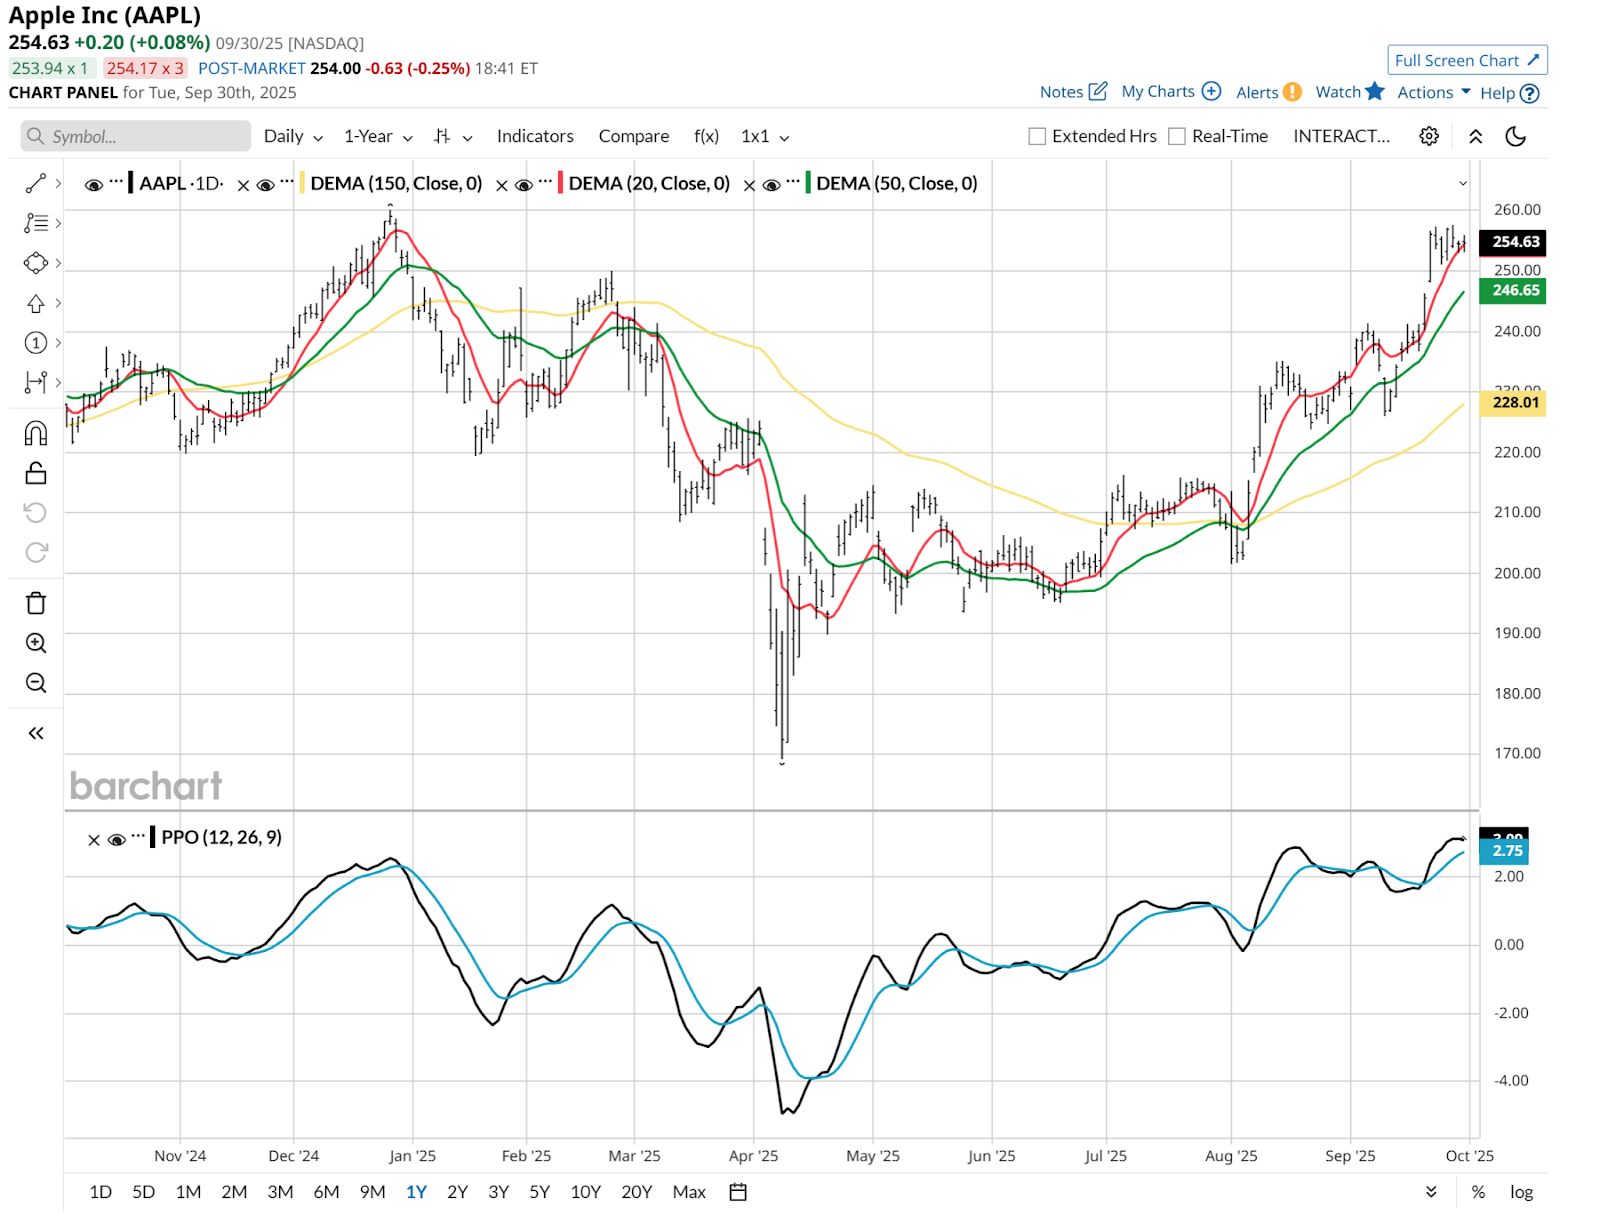Viewport: 1600px width, 1216px height.
Task: Collapse the left drawing toolbar
Action: click(35, 733)
